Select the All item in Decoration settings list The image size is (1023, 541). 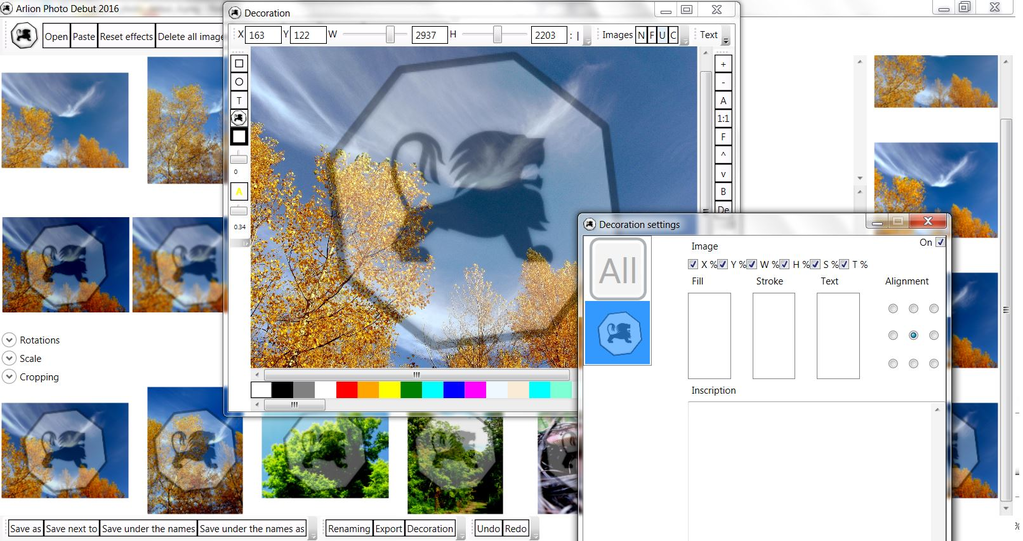coord(618,269)
